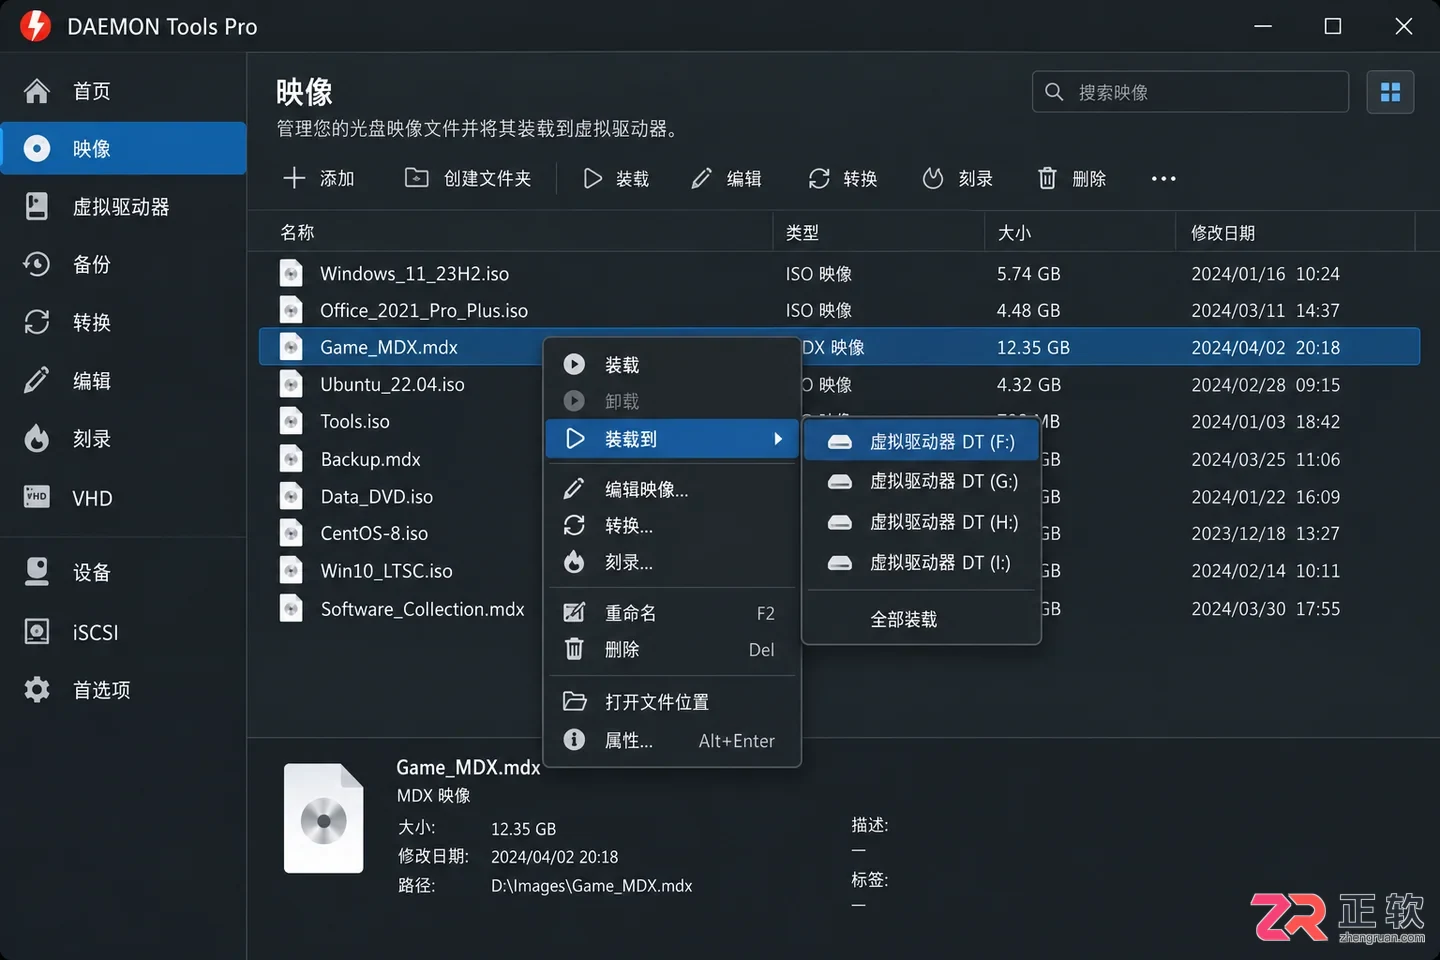Viewport: 1440px width, 960px height.
Task: Mount to 虚拟驱动器 DT (F:)
Action: click(921, 442)
